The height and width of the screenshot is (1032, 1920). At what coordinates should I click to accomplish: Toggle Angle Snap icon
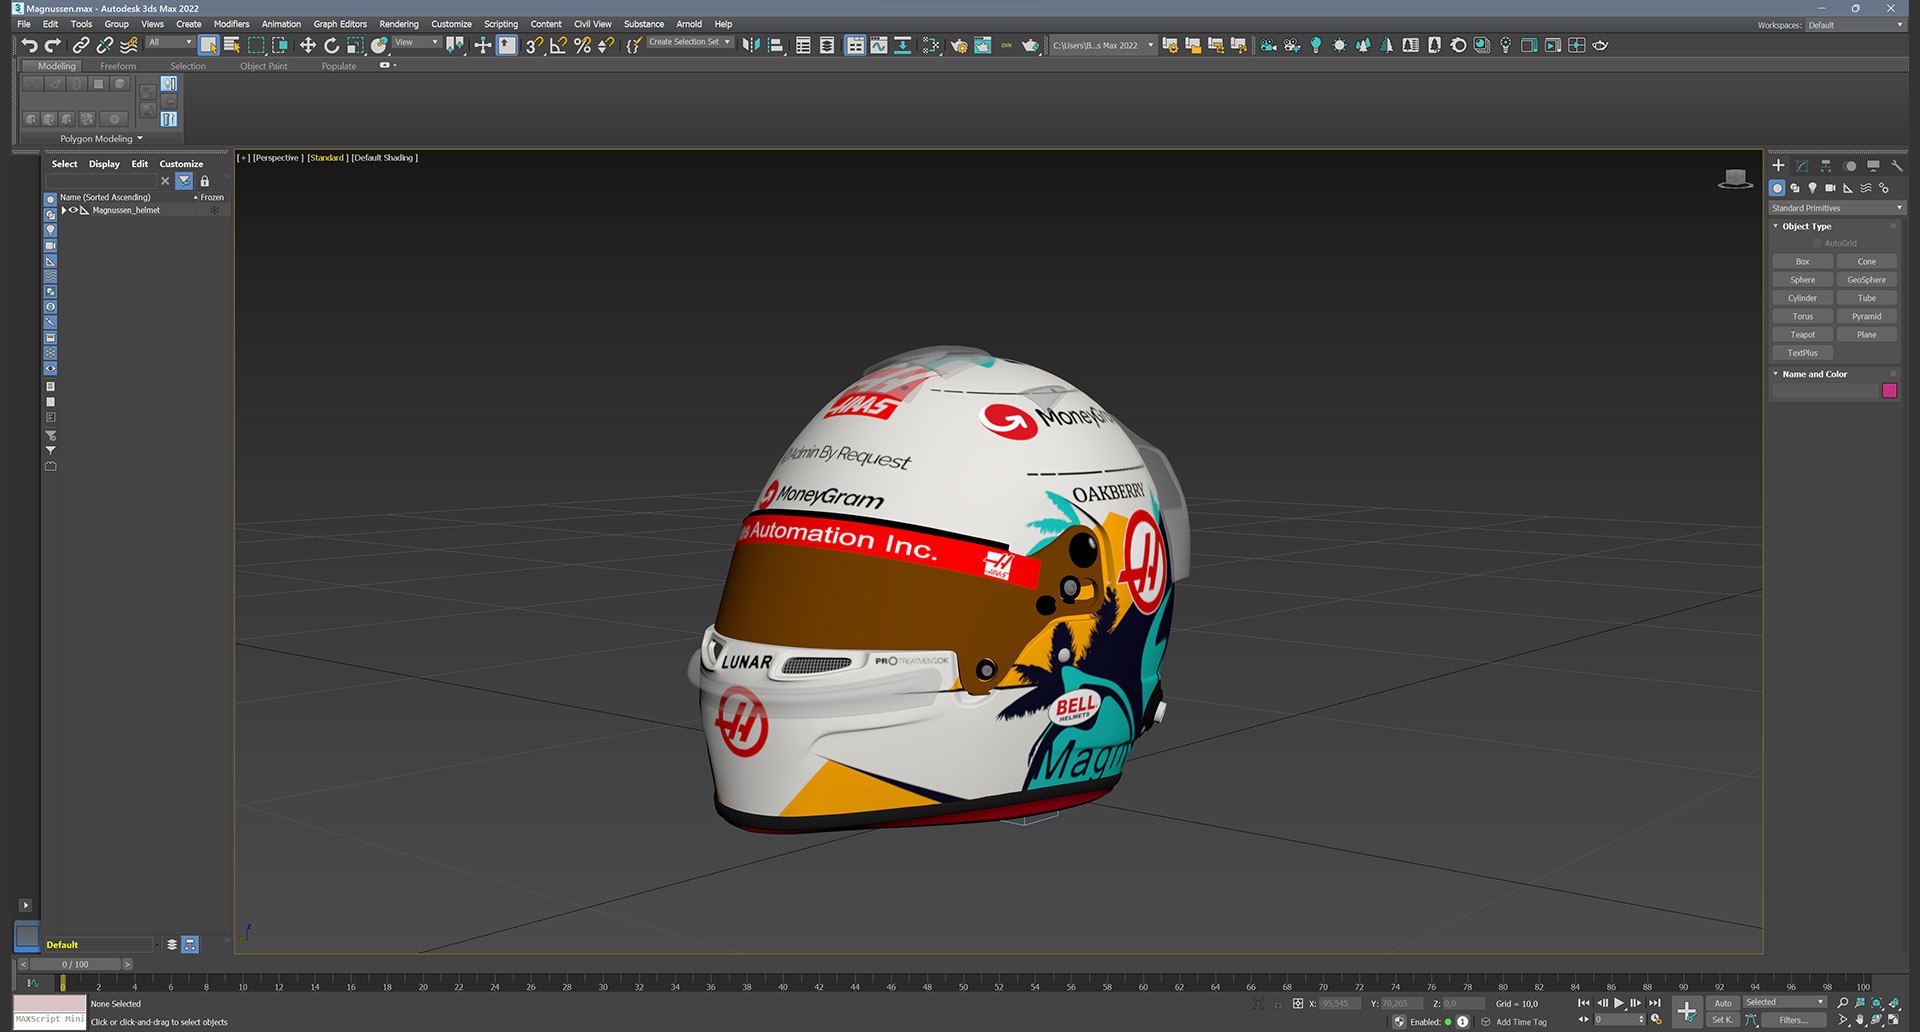[558, 45]
